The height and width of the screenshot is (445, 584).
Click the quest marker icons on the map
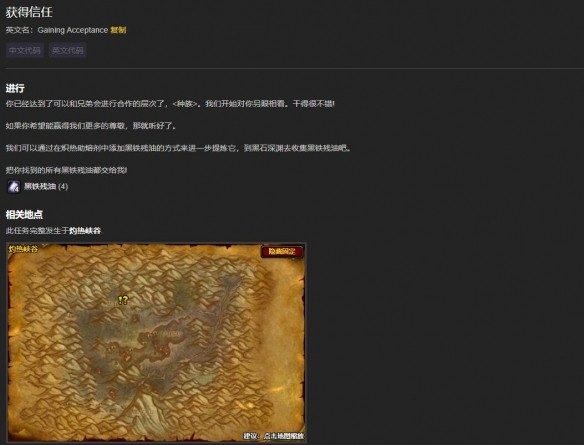[x=123, y=300]
